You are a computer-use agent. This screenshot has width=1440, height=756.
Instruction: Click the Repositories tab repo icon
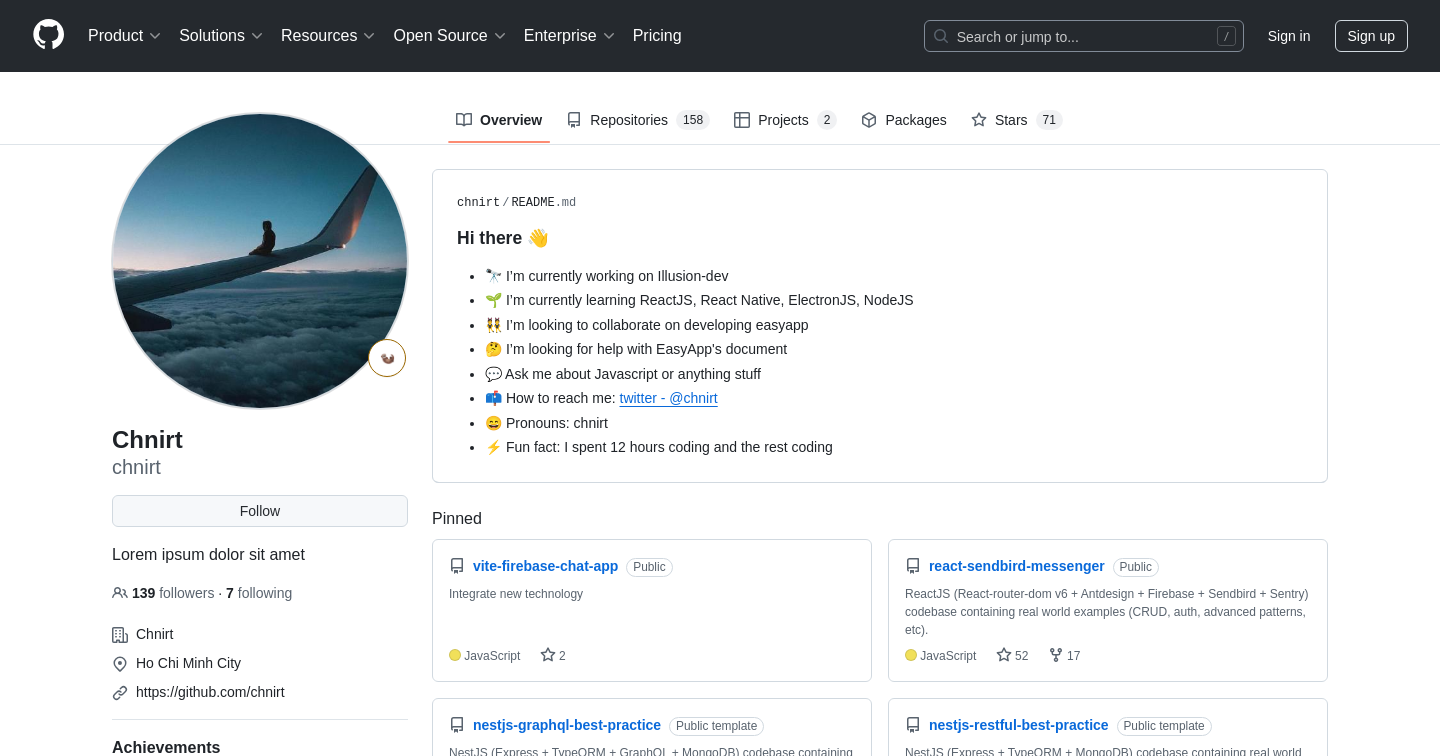[x=574, y=120]
